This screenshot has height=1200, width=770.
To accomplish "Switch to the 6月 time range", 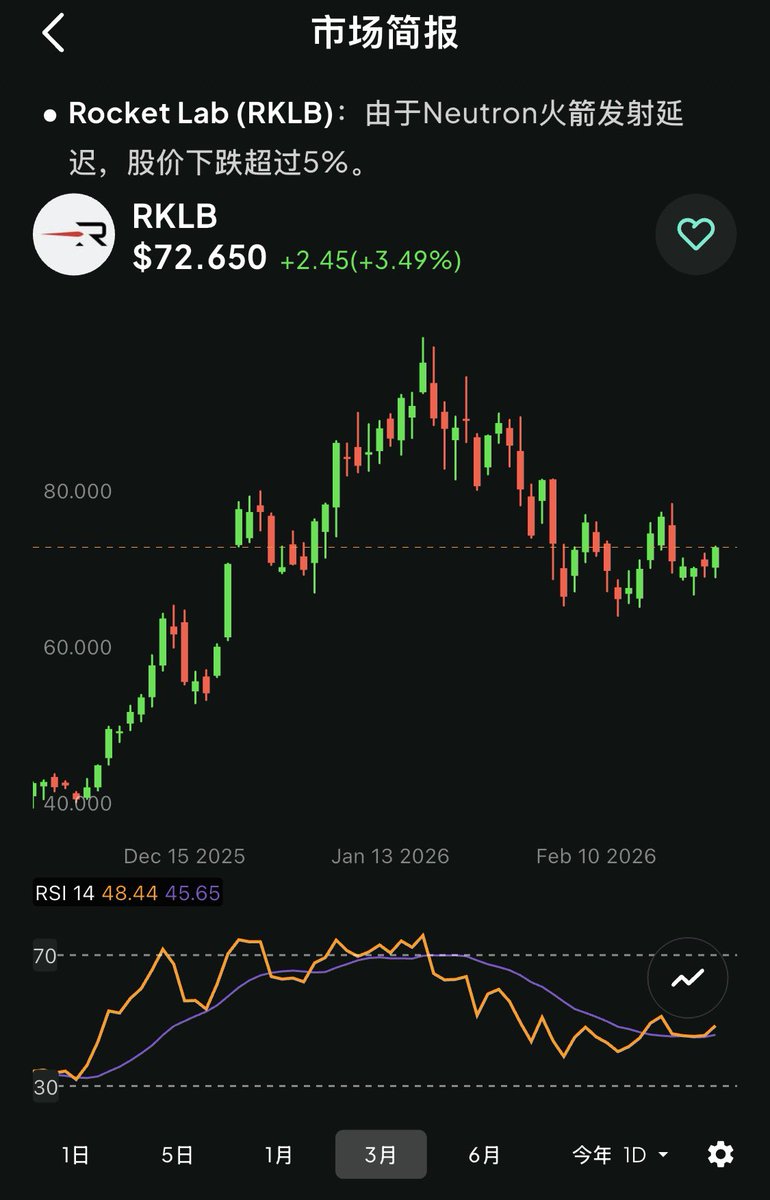I will coord(484,1155).
